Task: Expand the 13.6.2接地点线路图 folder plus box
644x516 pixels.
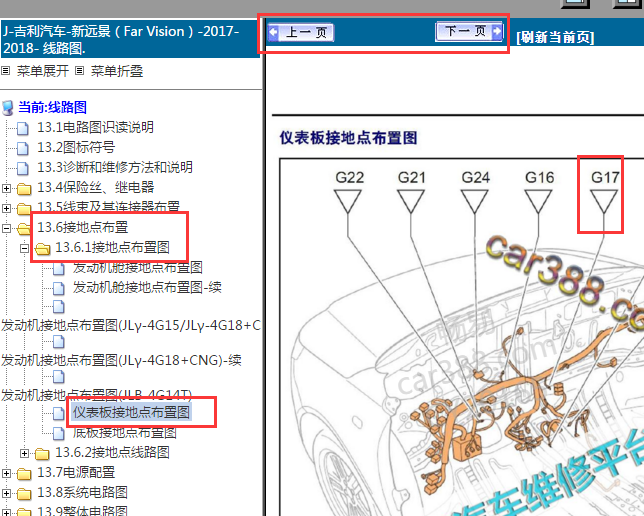Action: pos(25,453)
